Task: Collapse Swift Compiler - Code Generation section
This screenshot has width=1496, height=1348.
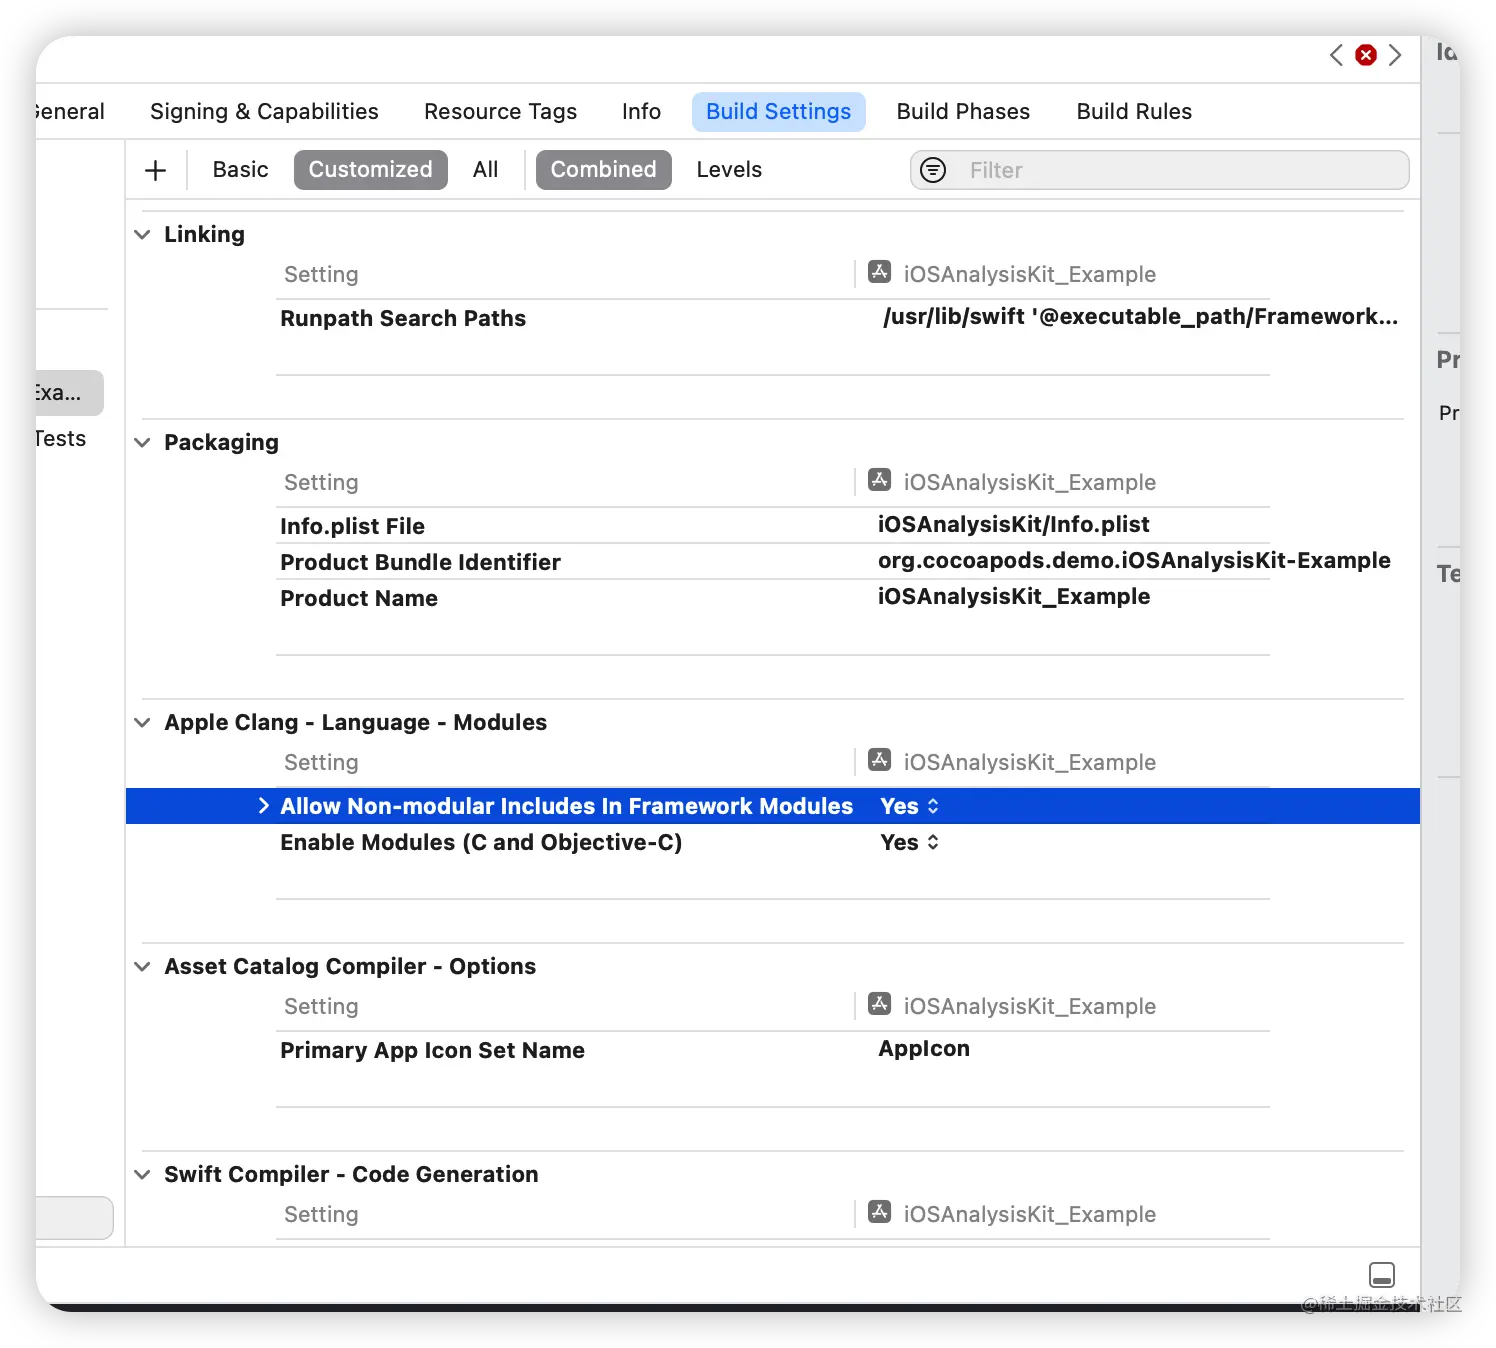Action: pos(143,1174)
